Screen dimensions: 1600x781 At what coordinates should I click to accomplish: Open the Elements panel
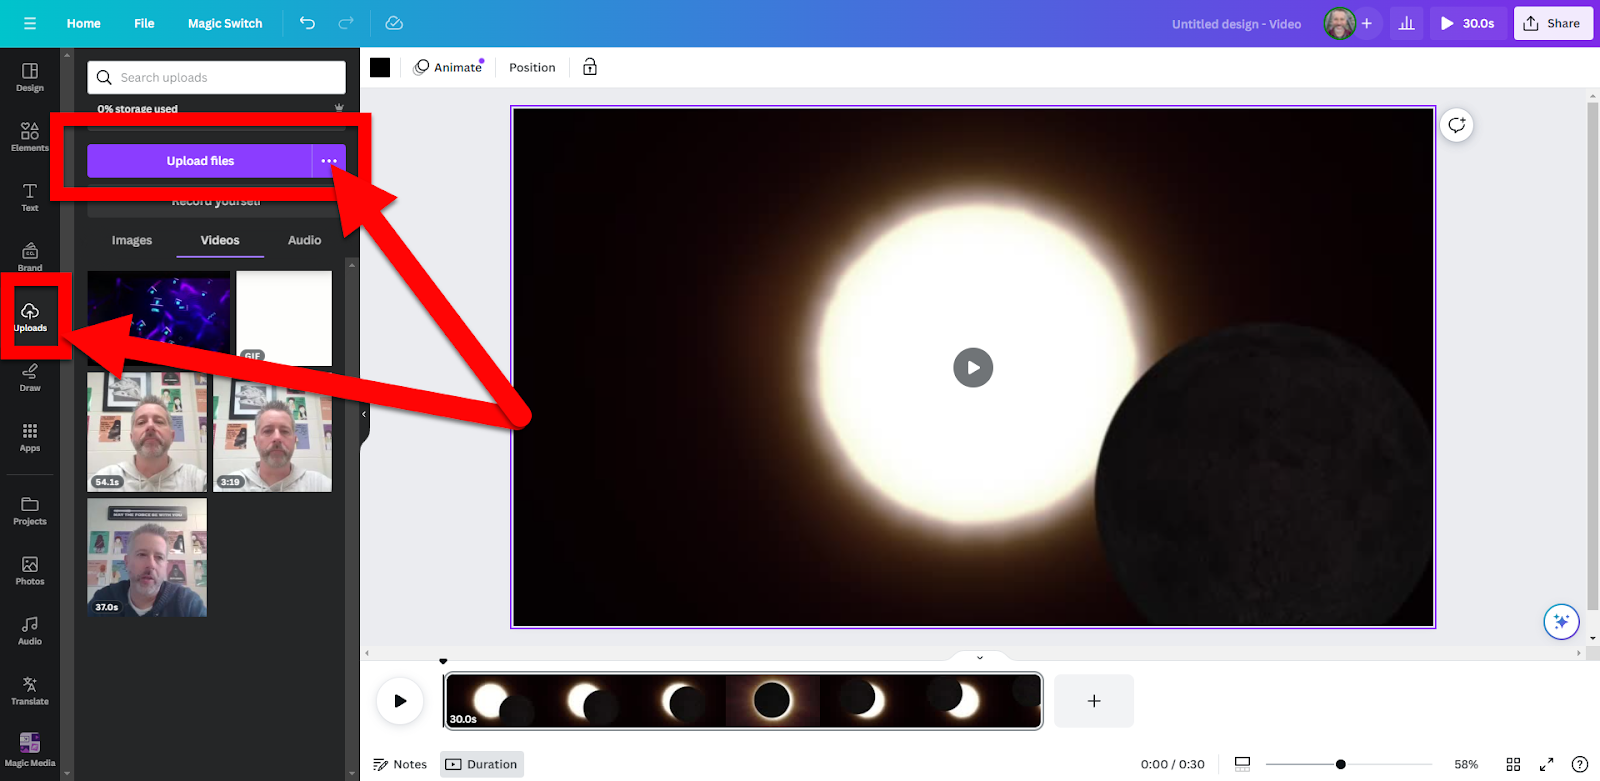coord(30,137)
